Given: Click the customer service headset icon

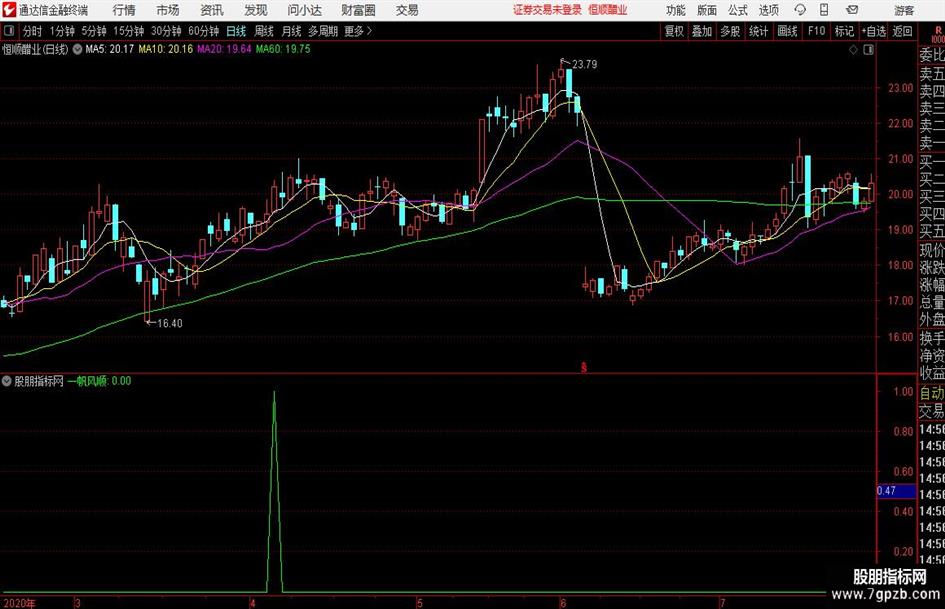Looking at the screenshot, I should [x=800, y=10].
